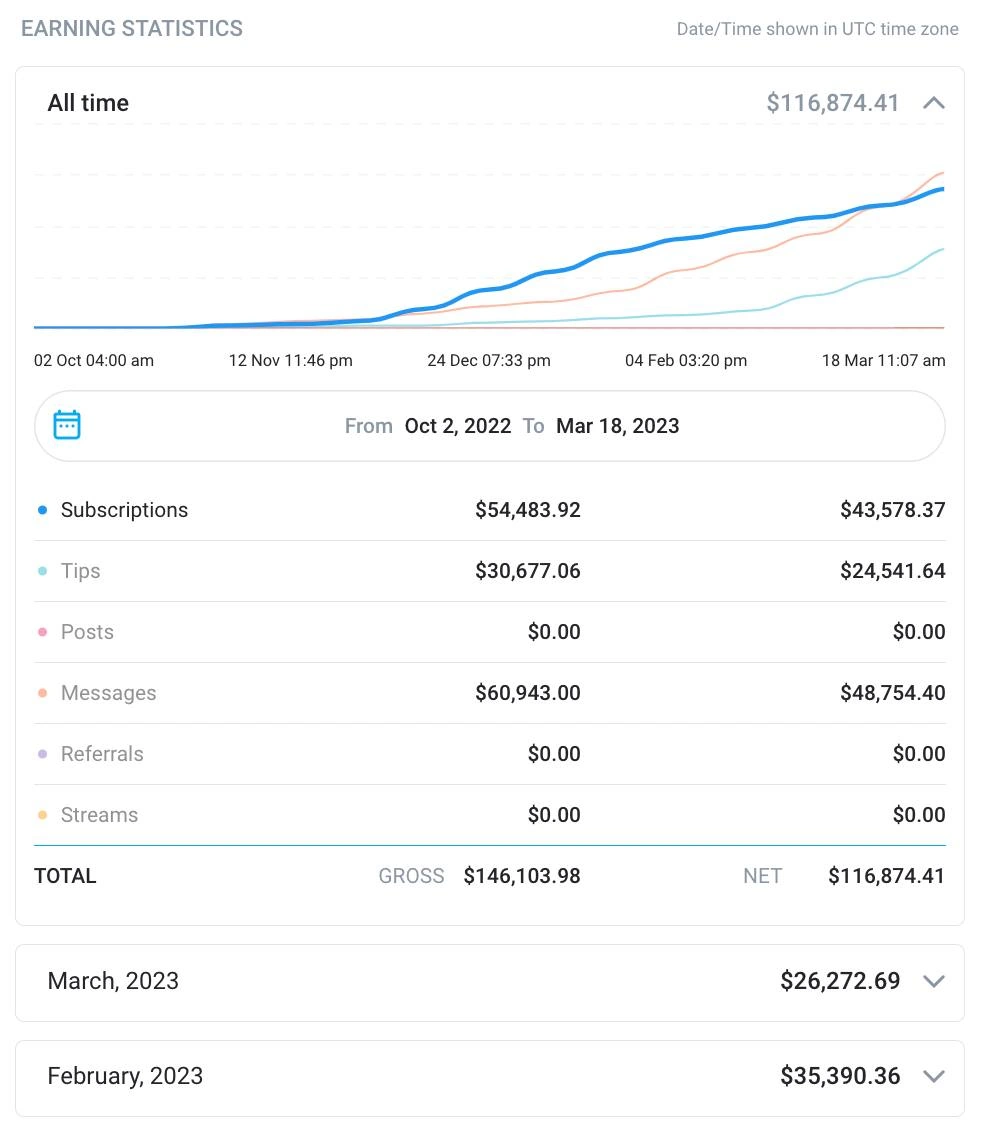Toggle the Tips series dot
Viewport: 984px width, 1130px height.
coord(42,571)
